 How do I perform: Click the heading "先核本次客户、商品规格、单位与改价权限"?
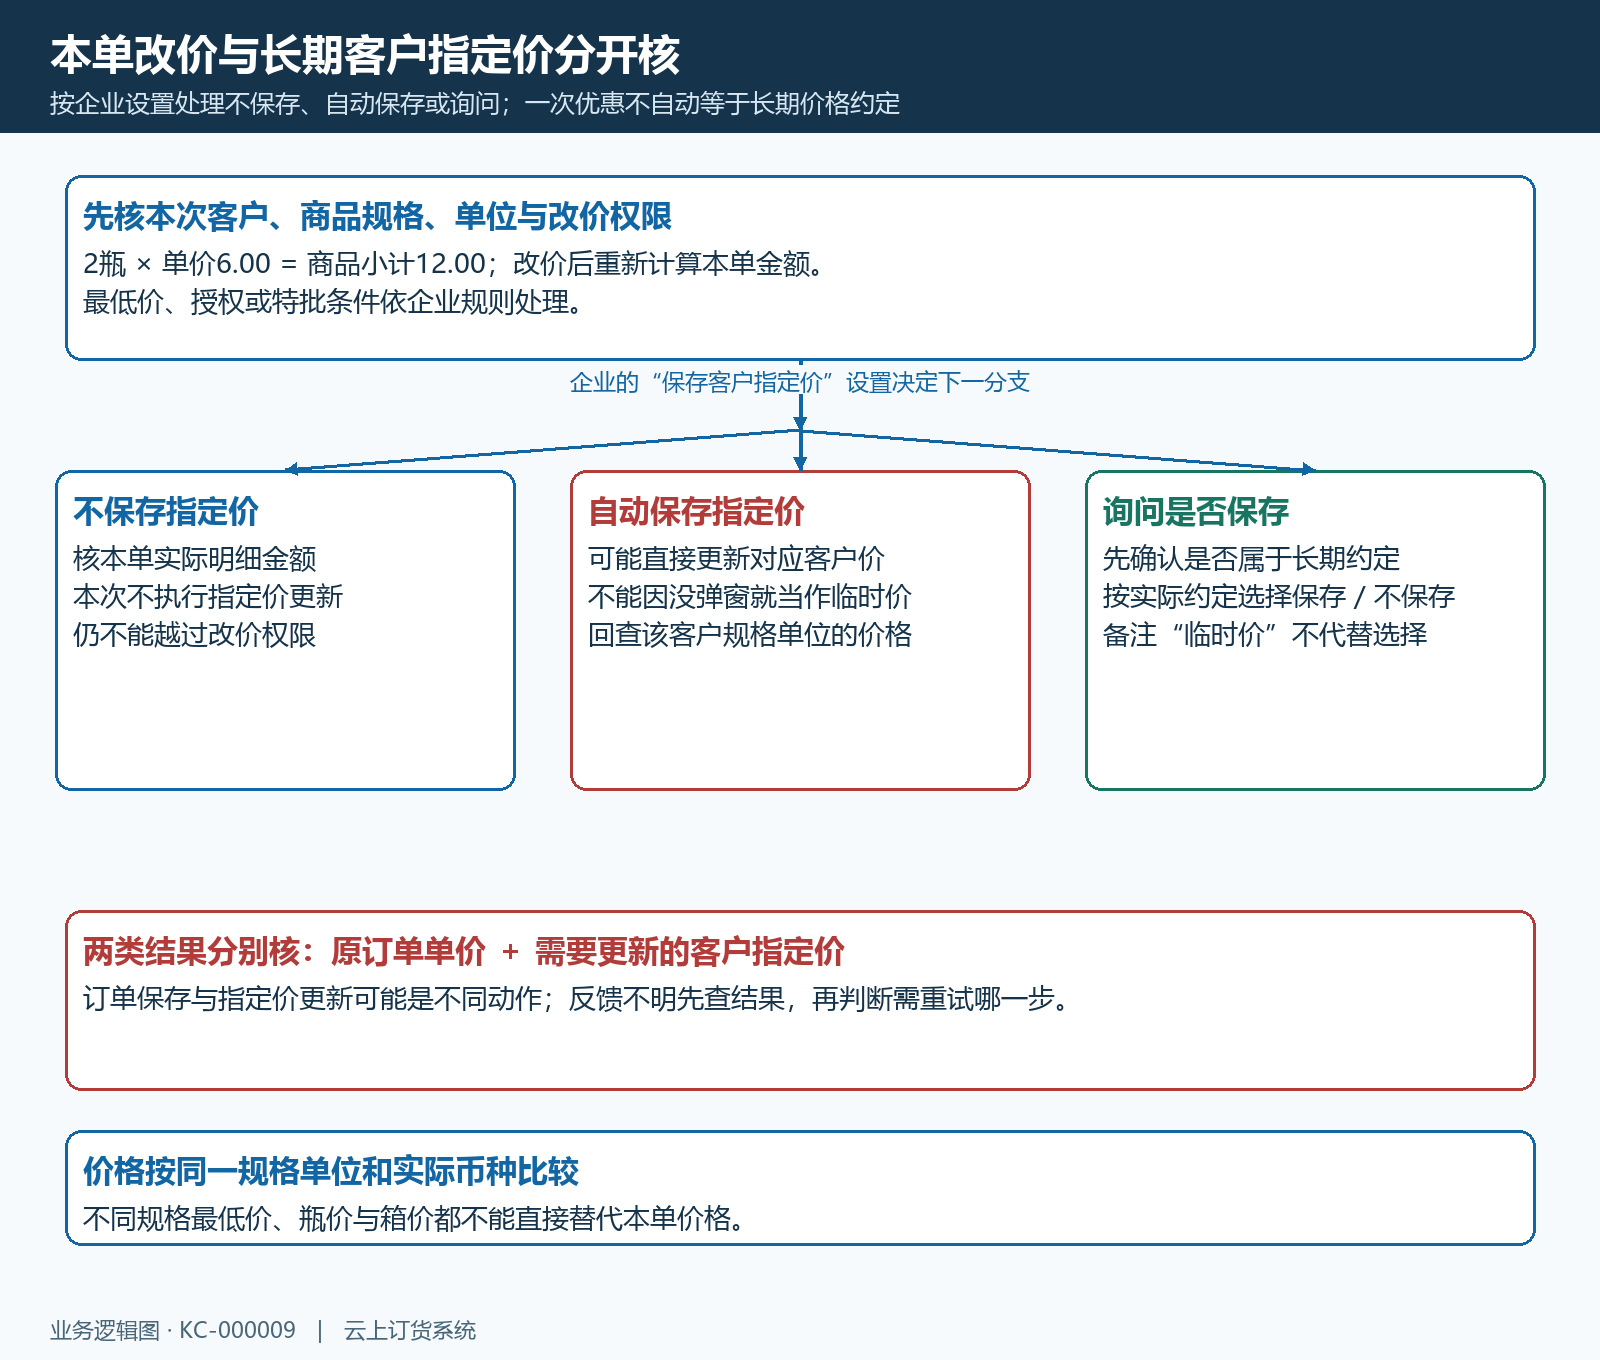tap(377, 216)
